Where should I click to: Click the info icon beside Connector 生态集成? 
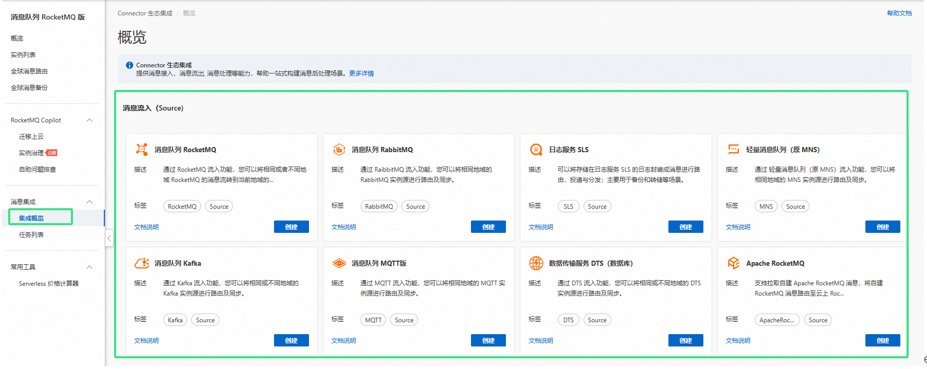tap(129, 65)
